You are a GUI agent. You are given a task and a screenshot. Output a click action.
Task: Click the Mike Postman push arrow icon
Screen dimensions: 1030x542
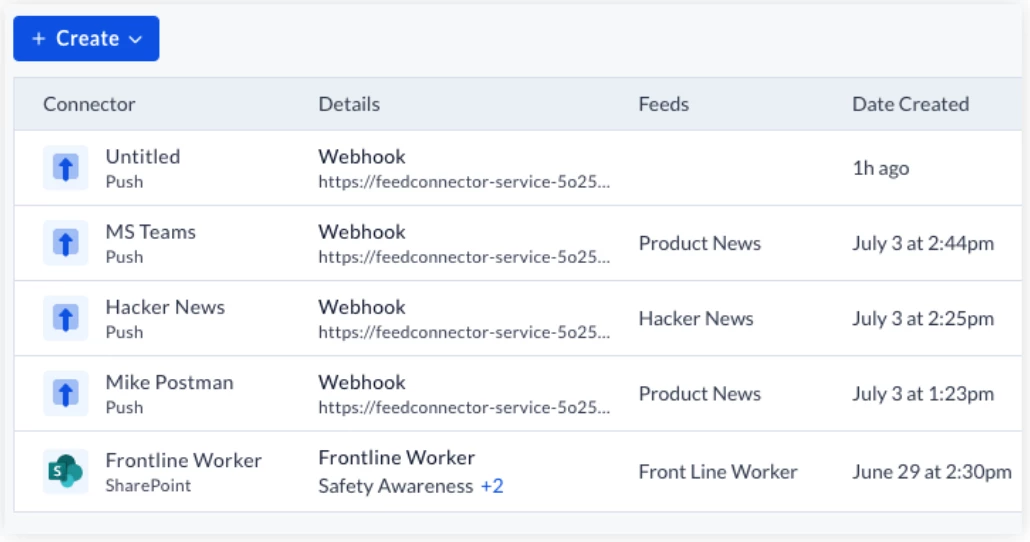(x=66, y=394)
